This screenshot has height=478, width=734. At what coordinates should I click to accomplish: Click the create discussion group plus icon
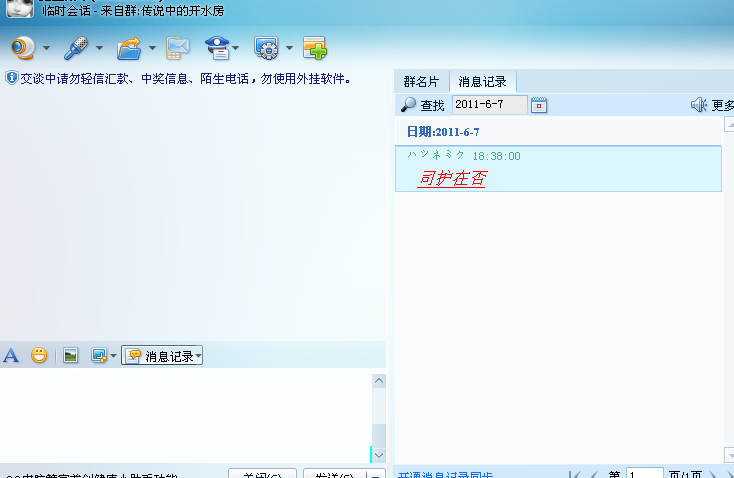click(315, 48)
